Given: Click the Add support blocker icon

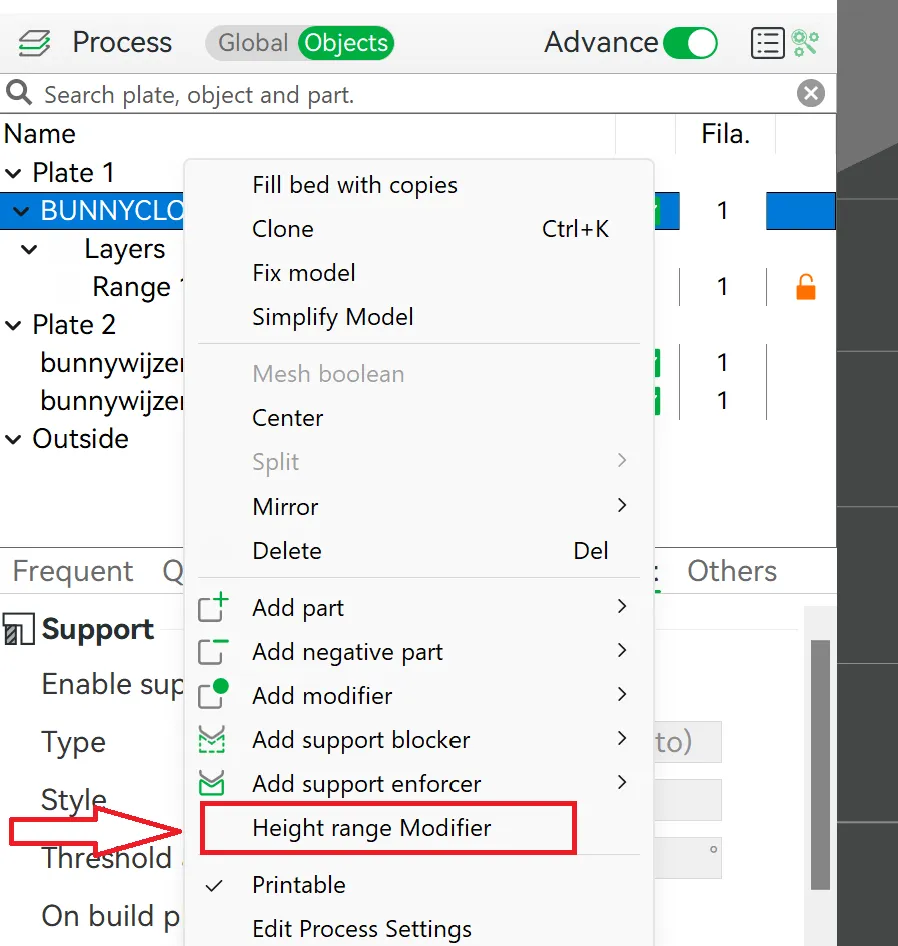Looking at the screenshot, I should (x=213, y=740).
